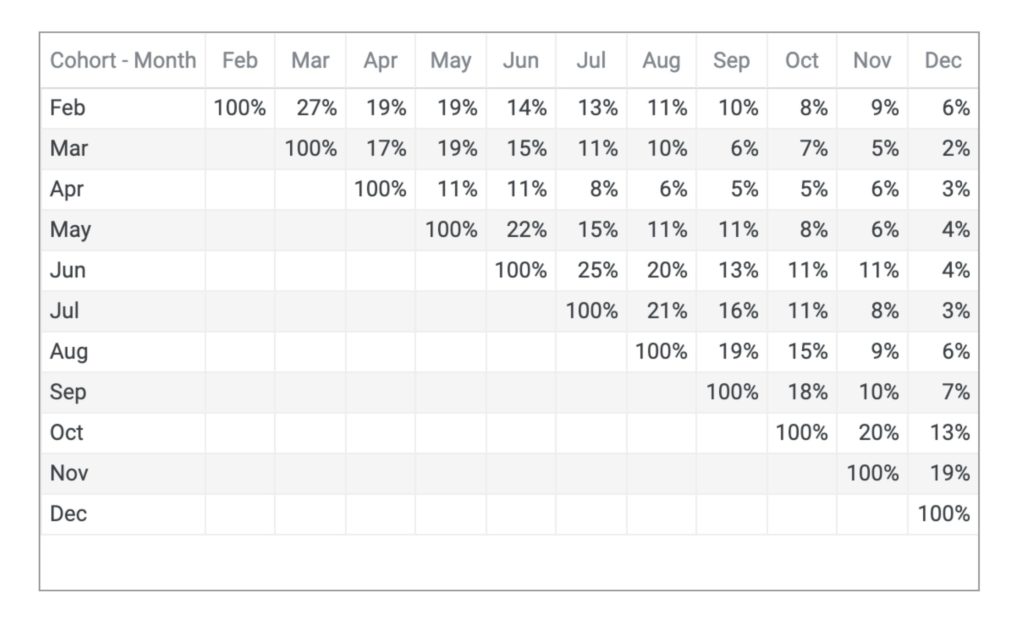Click the Aug row label
The height and width of the screenshot is (621, 1024).
[69, 351]
